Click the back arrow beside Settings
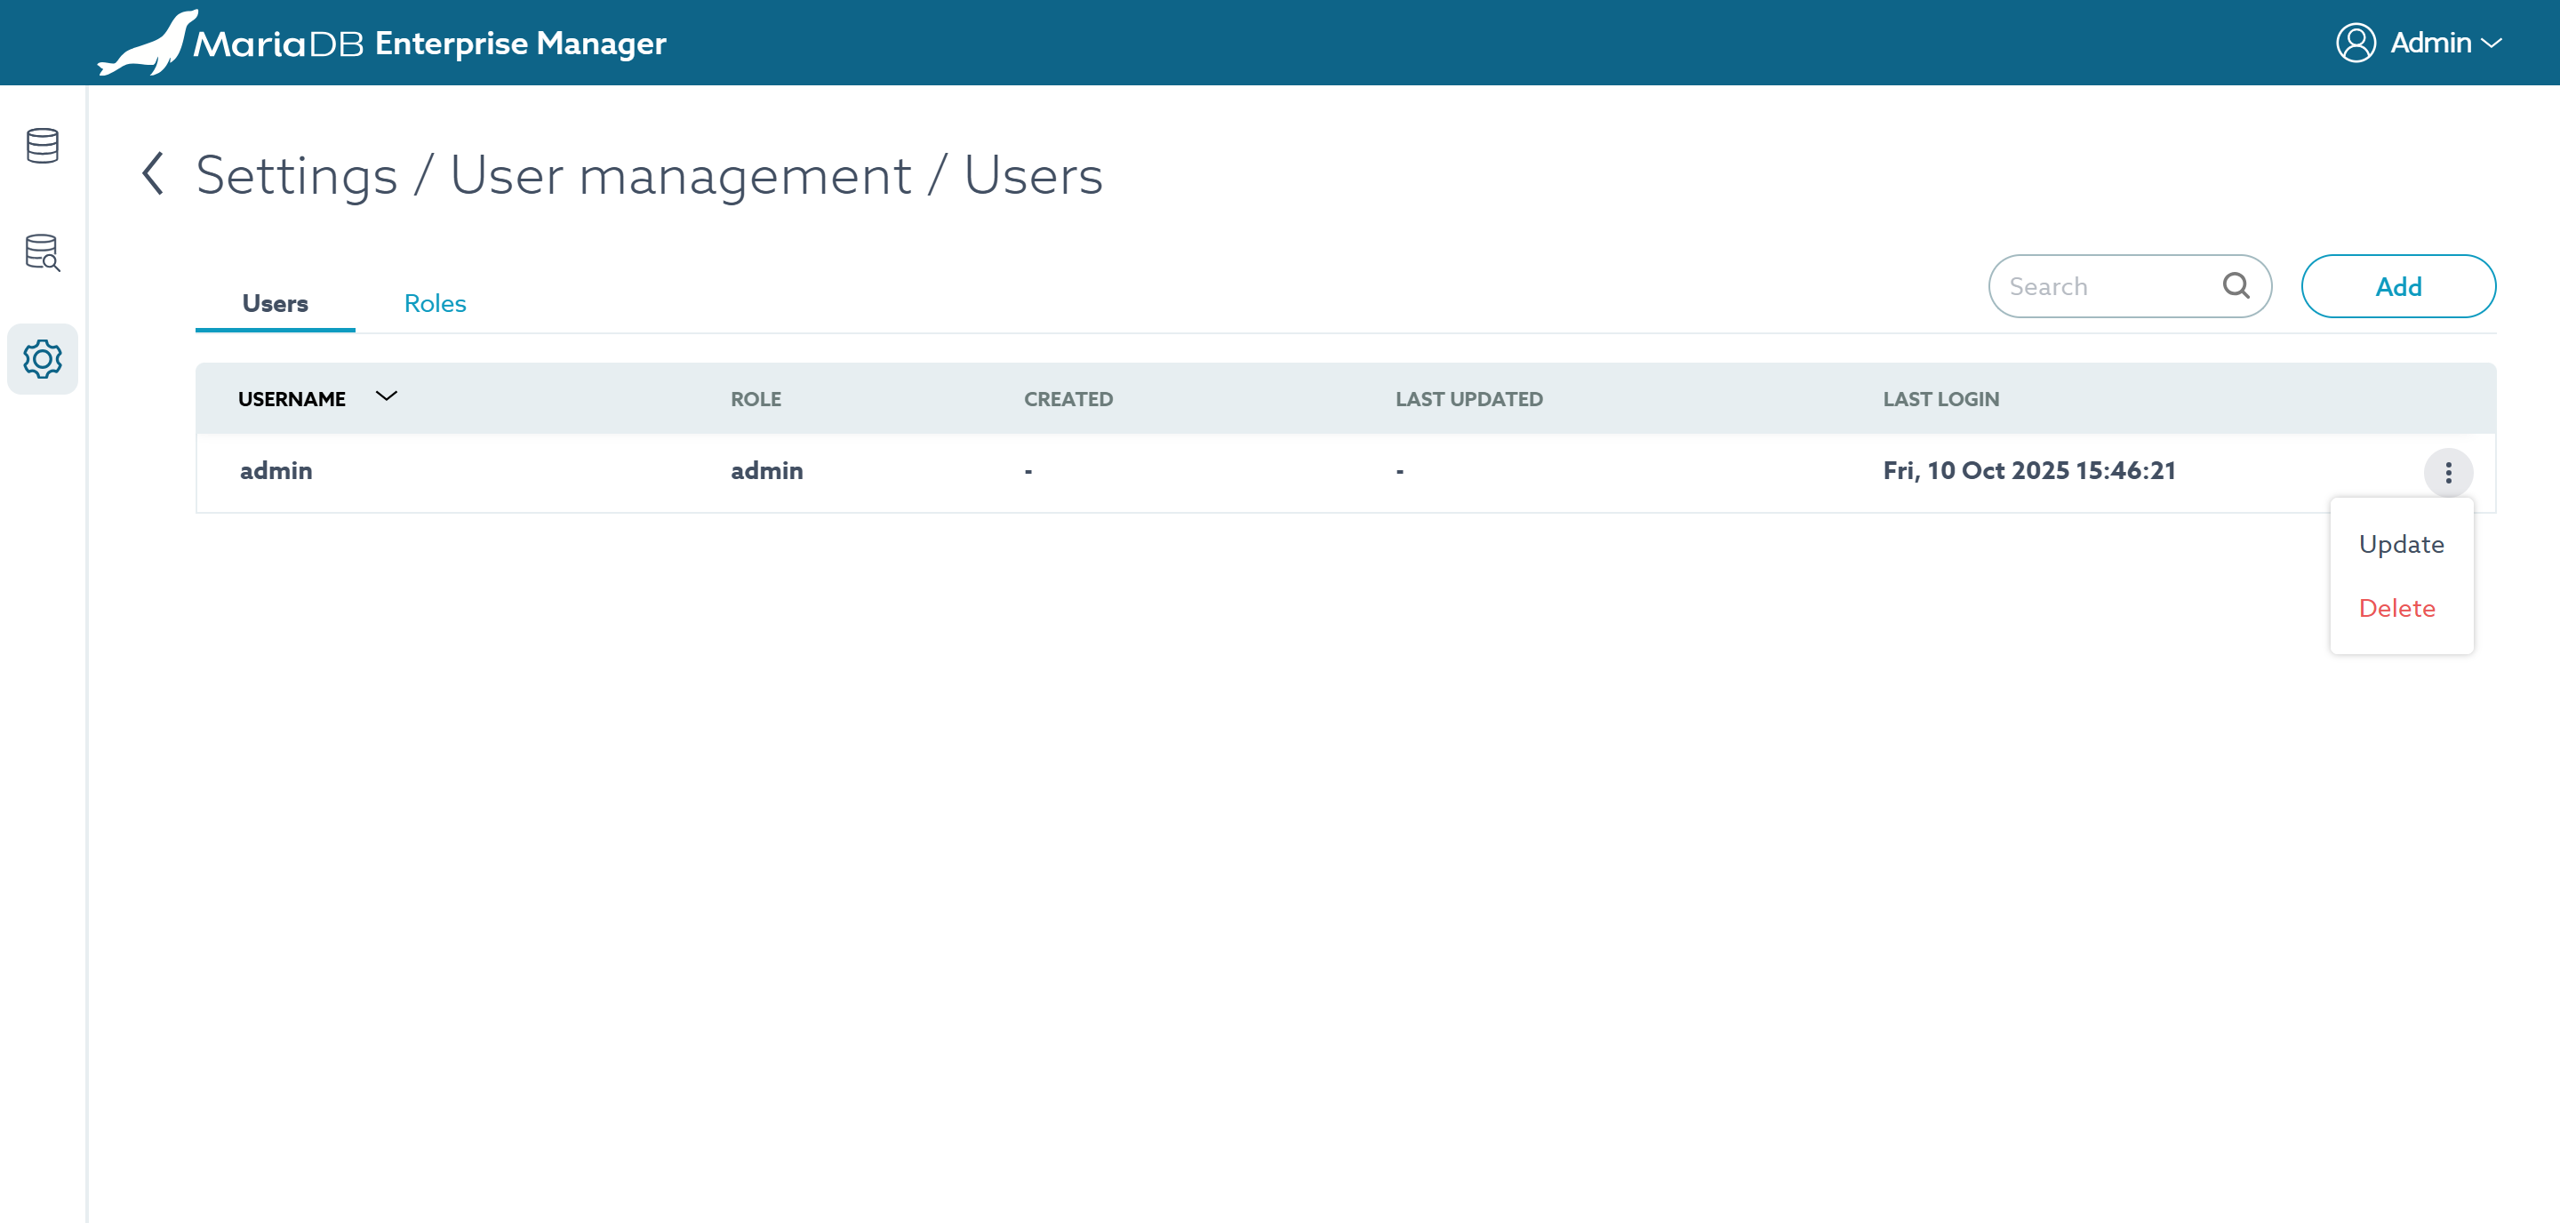 (153, 174)
